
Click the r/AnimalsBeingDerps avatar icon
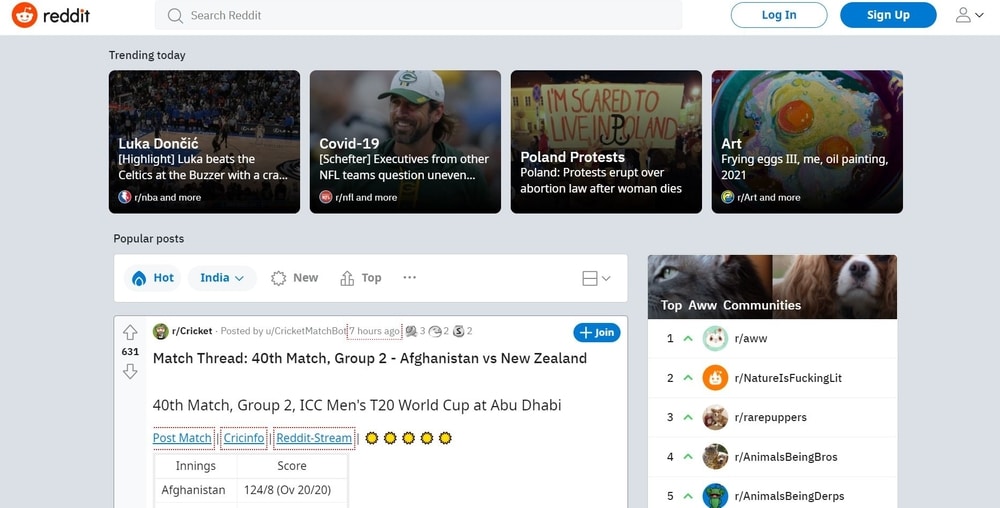[x=715, y=496]
